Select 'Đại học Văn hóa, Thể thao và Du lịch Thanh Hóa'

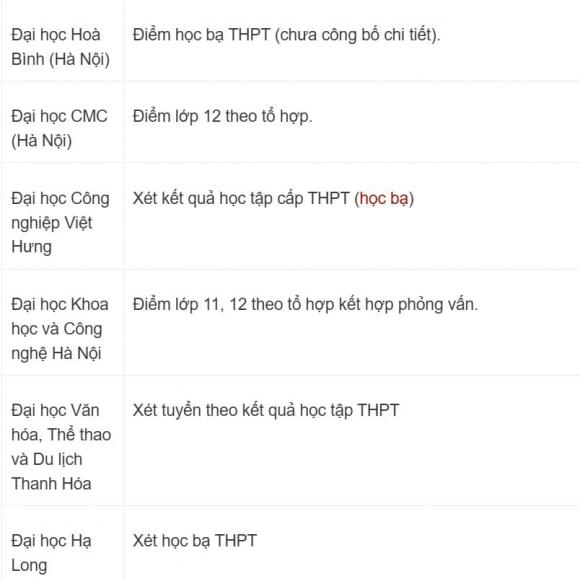pyautogui.click(x=61, y=447)
